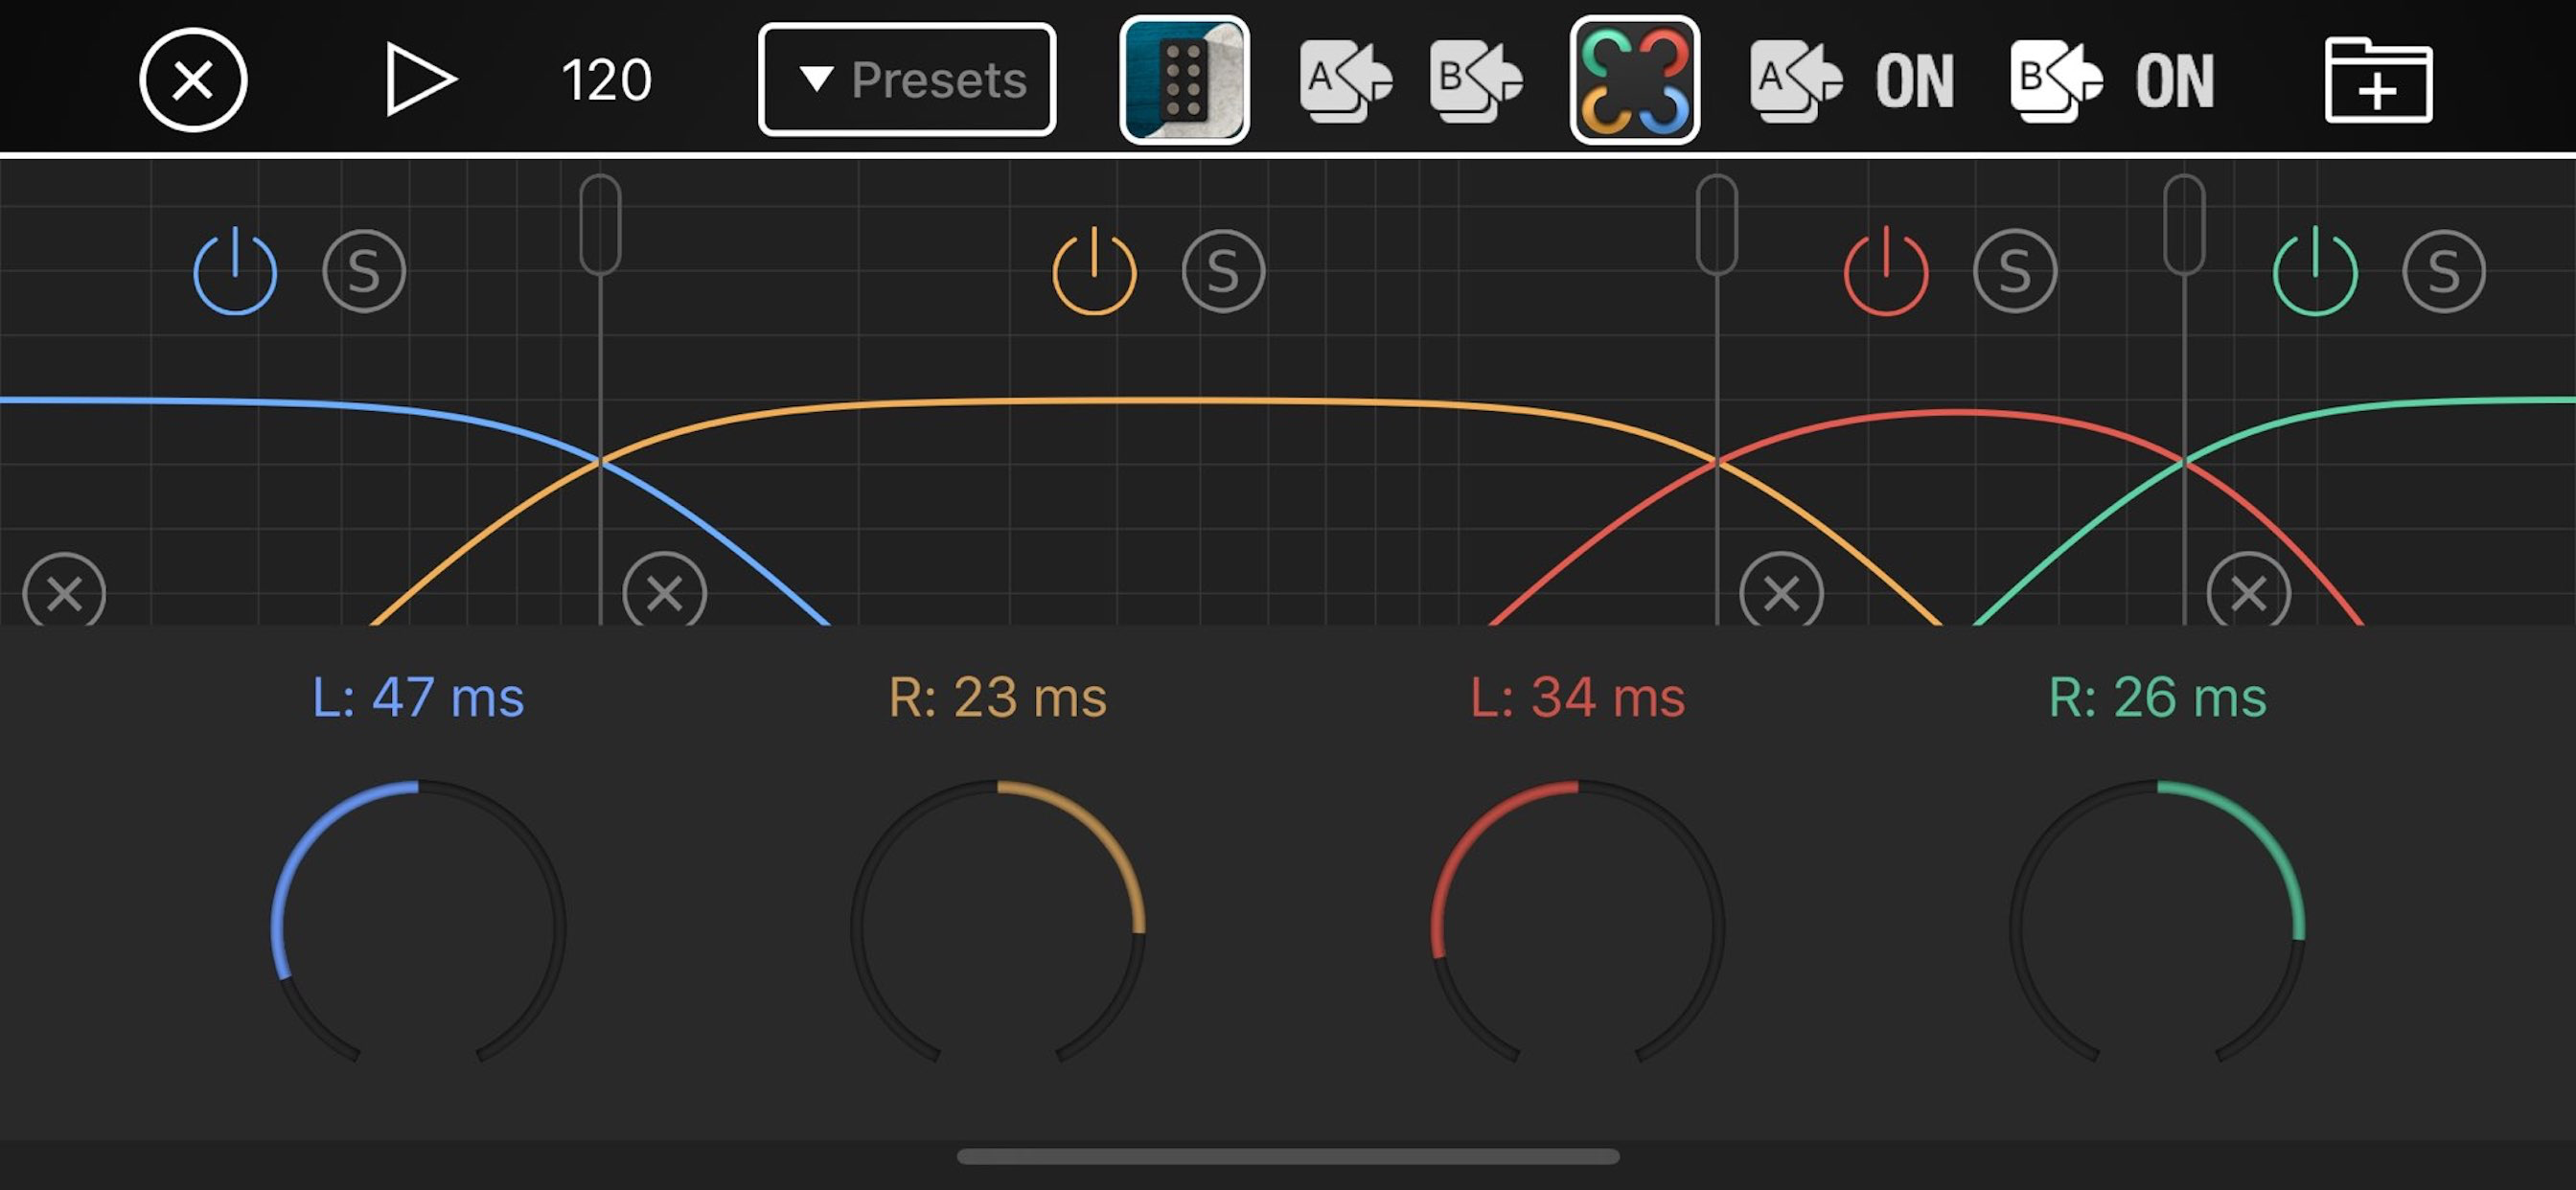Click the R: 26 ms delay label
This screenshot has width=2576, height=1190.
(x=2157, y=697)
